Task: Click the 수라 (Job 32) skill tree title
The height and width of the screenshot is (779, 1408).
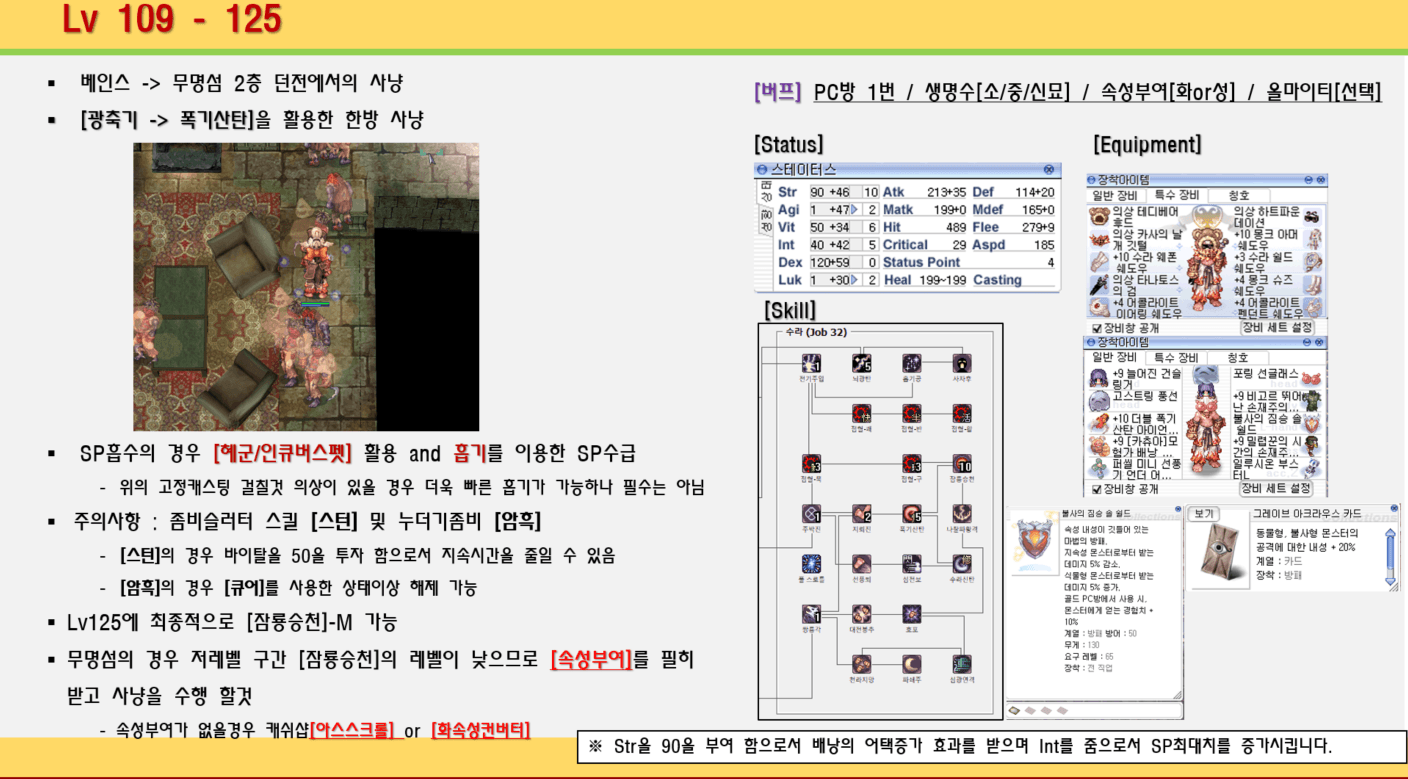Action: tap(818, 332)
